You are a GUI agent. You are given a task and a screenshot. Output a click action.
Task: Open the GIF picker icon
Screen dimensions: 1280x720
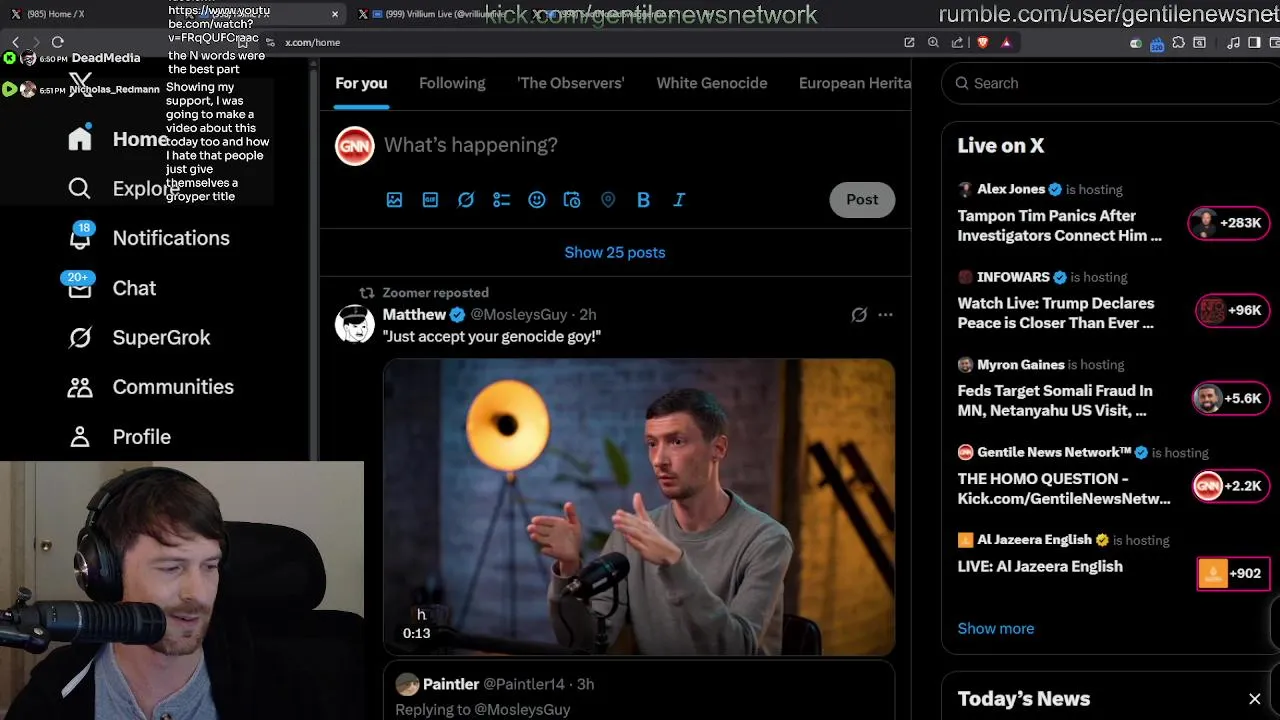pyautogui.click(x=430, y=200)
